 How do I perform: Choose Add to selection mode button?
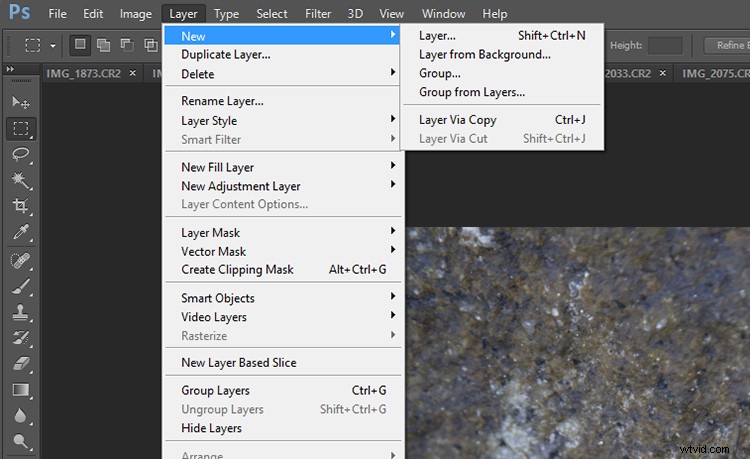pos(103,45)
